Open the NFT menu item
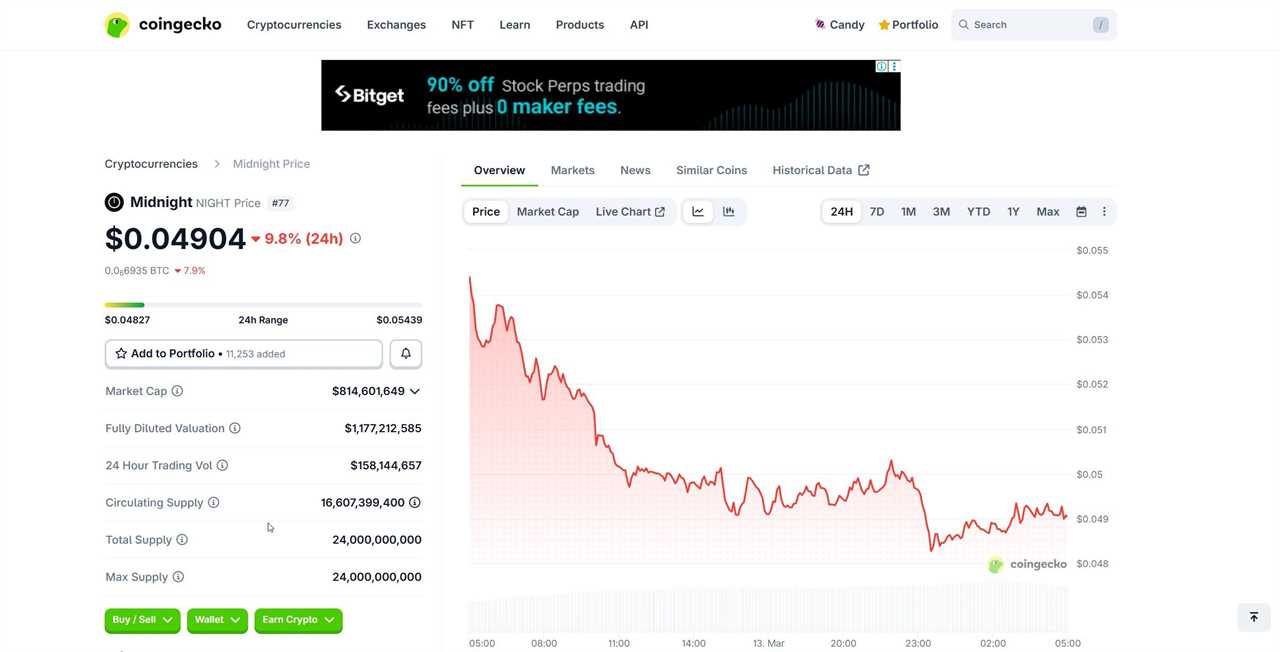Image resolution: width=1280 pixels, height=652 pixels. tap(462, 24)
